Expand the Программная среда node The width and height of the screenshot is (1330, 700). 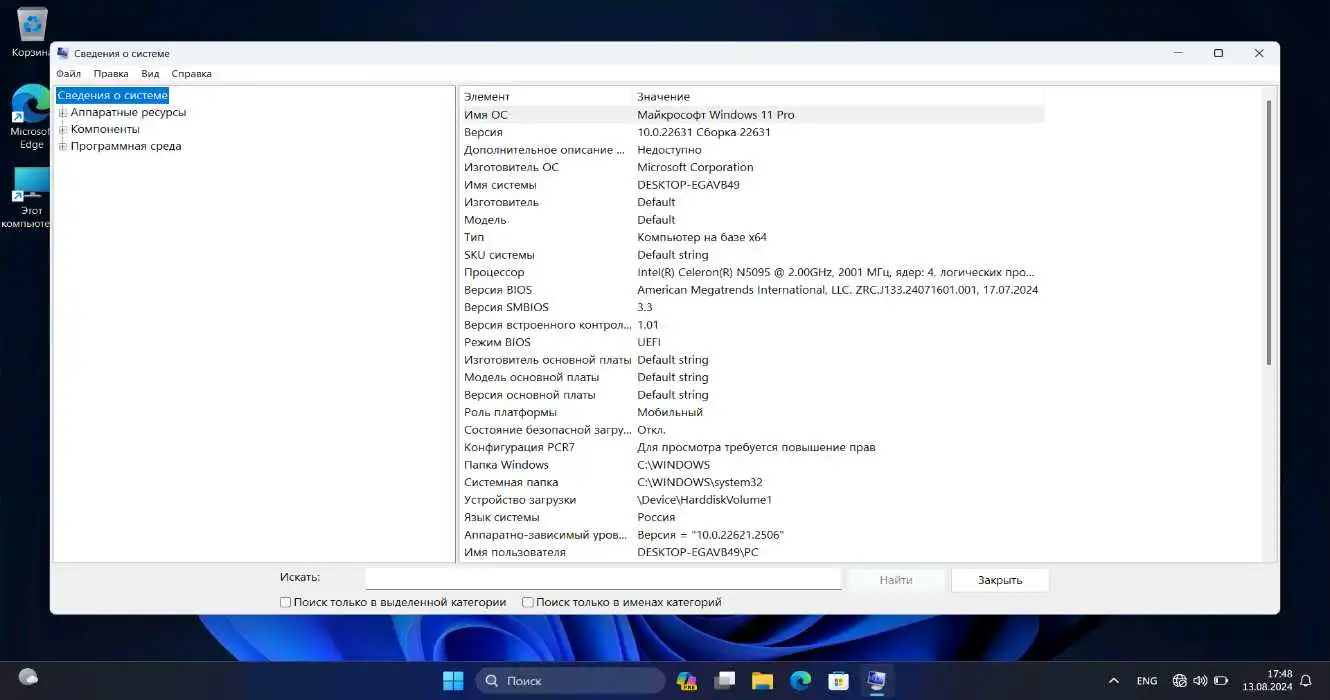pos(63,147)
